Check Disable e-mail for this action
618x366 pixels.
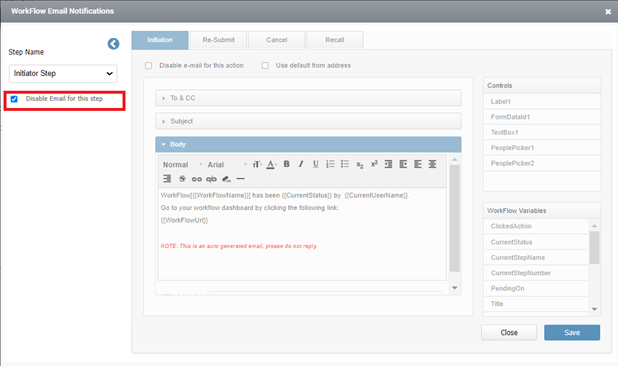tap(149, 65)
